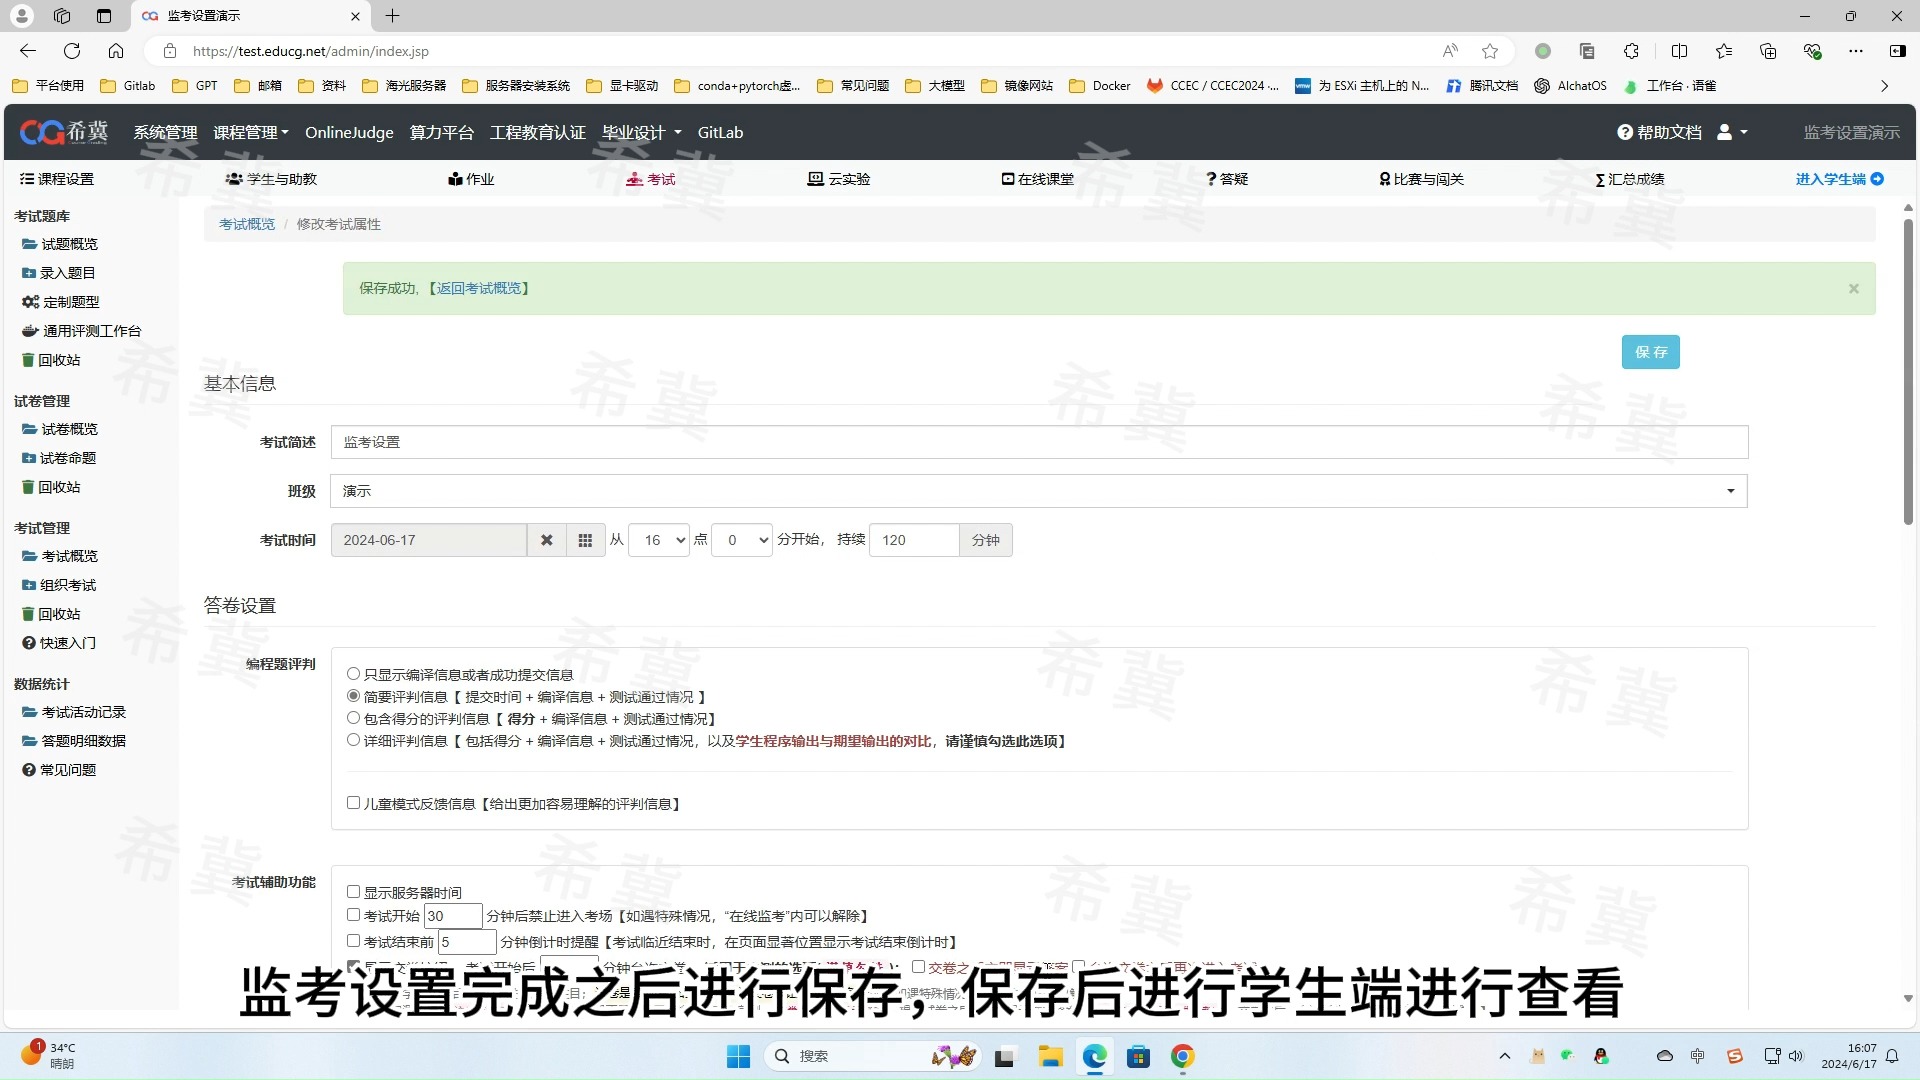This screenshot has height=1080, width=1920.
Task: Open 定制题型 gear item
Action: pos(61,302)
